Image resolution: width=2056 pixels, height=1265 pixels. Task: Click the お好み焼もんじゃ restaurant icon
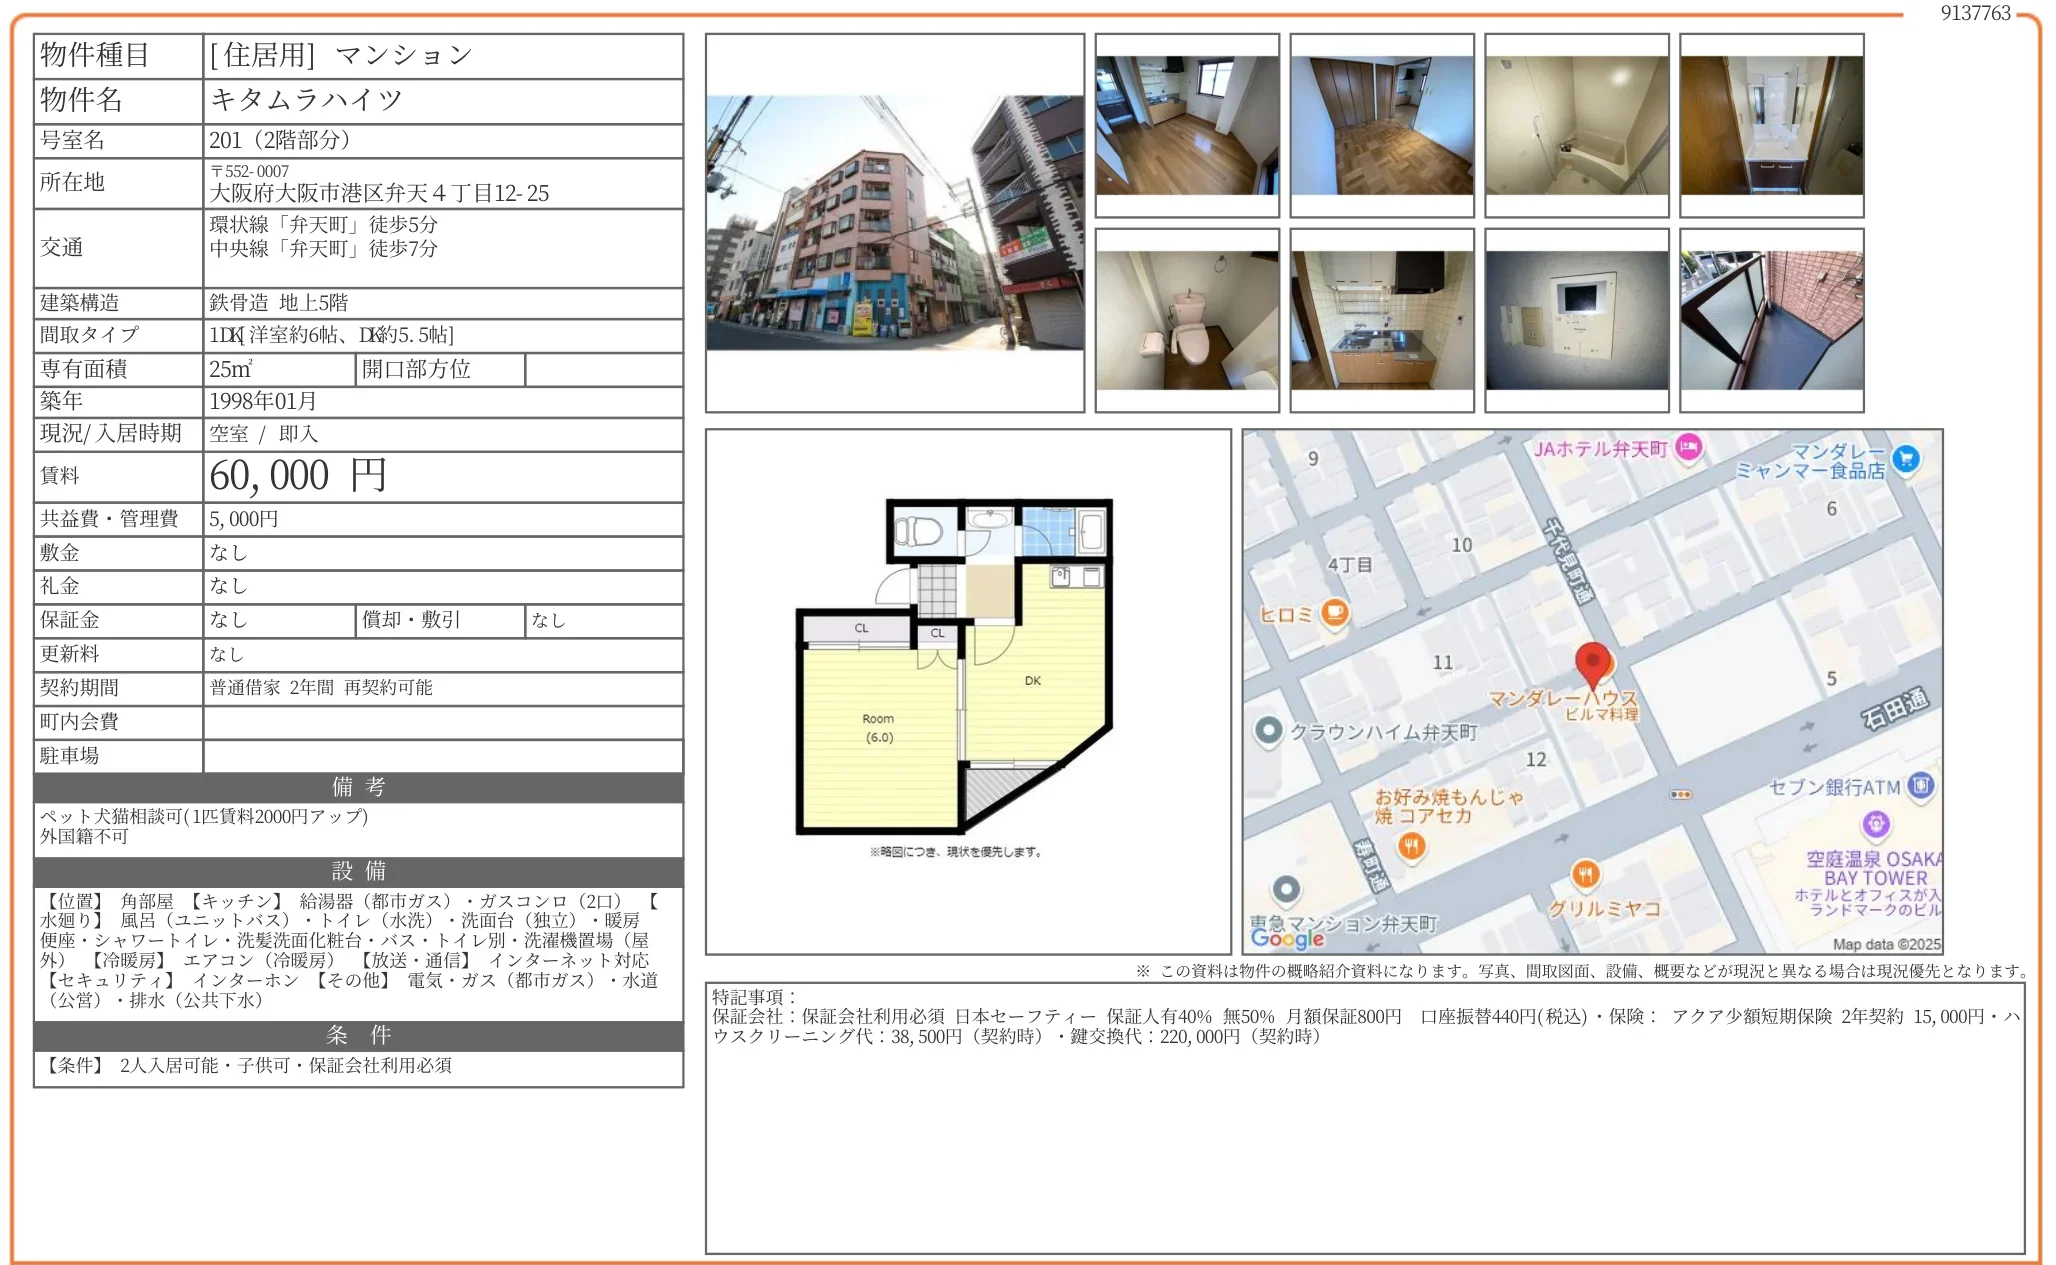point(1411,847)
